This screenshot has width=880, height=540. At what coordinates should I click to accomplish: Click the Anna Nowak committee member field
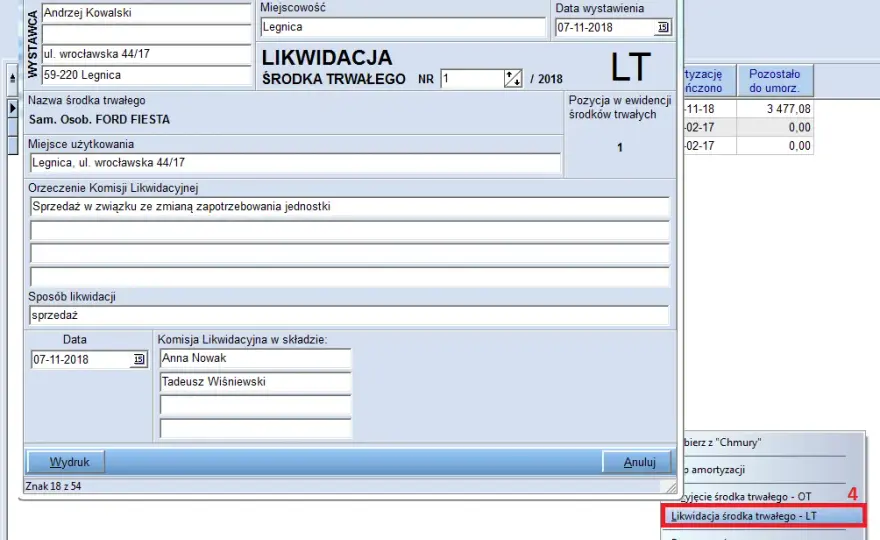[x=255, y=358]
